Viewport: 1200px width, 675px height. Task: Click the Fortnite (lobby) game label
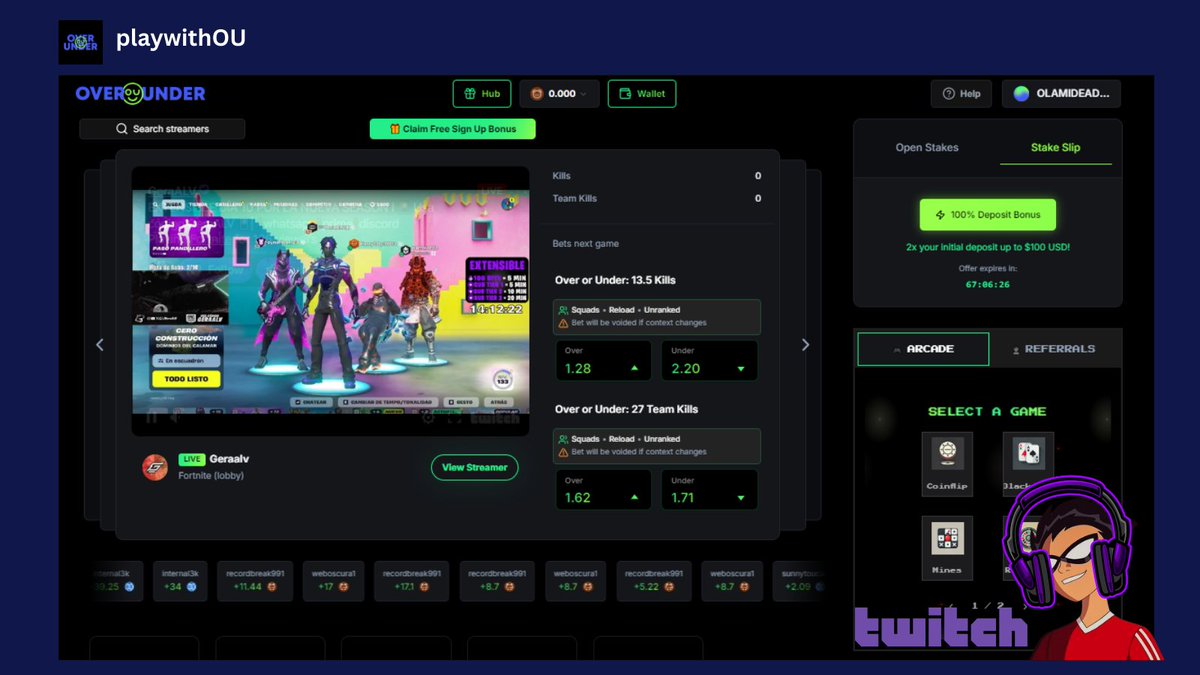coord(211,476)
